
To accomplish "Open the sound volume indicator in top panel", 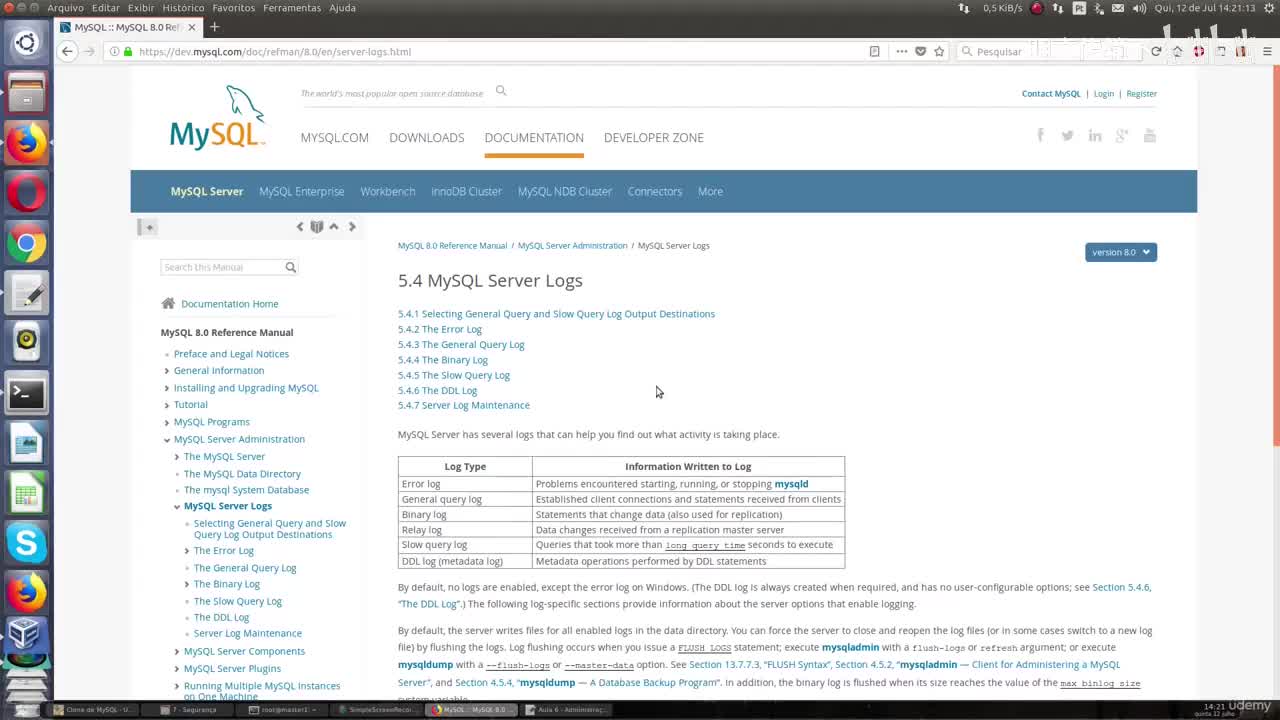I will click(x=1139, y=8).
